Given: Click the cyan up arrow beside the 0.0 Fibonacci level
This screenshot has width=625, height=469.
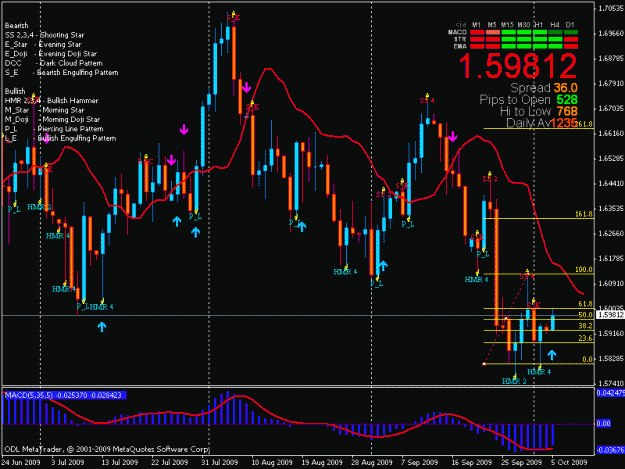Looking at the screenshot, I should [552, 355].
